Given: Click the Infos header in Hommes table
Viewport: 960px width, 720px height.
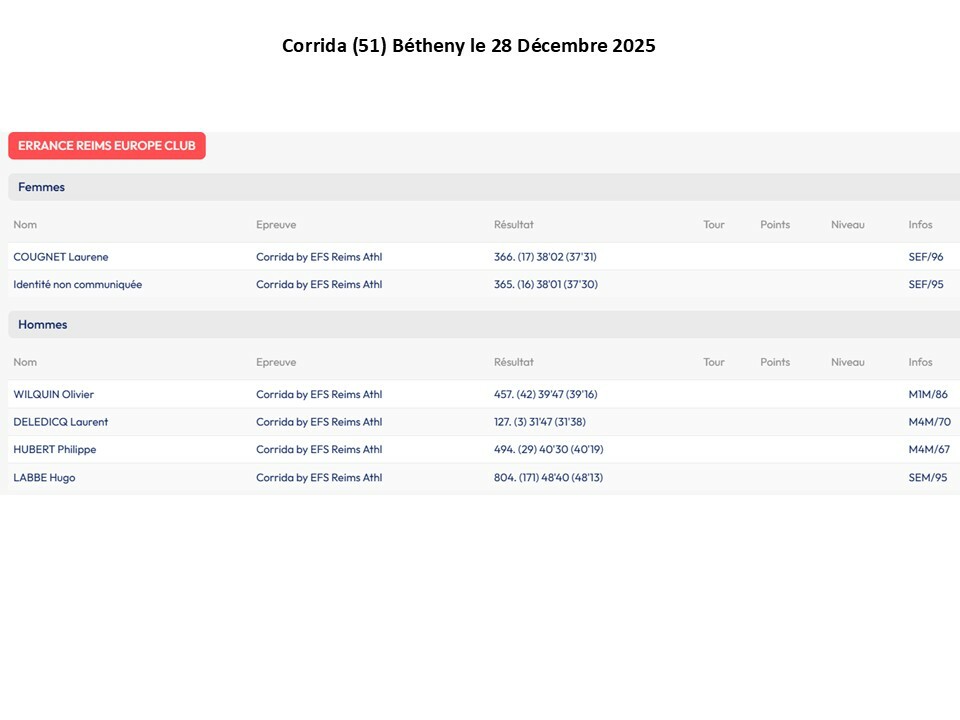Looking at the screenshot, I should pyautogui.click(x=920, y=362).
